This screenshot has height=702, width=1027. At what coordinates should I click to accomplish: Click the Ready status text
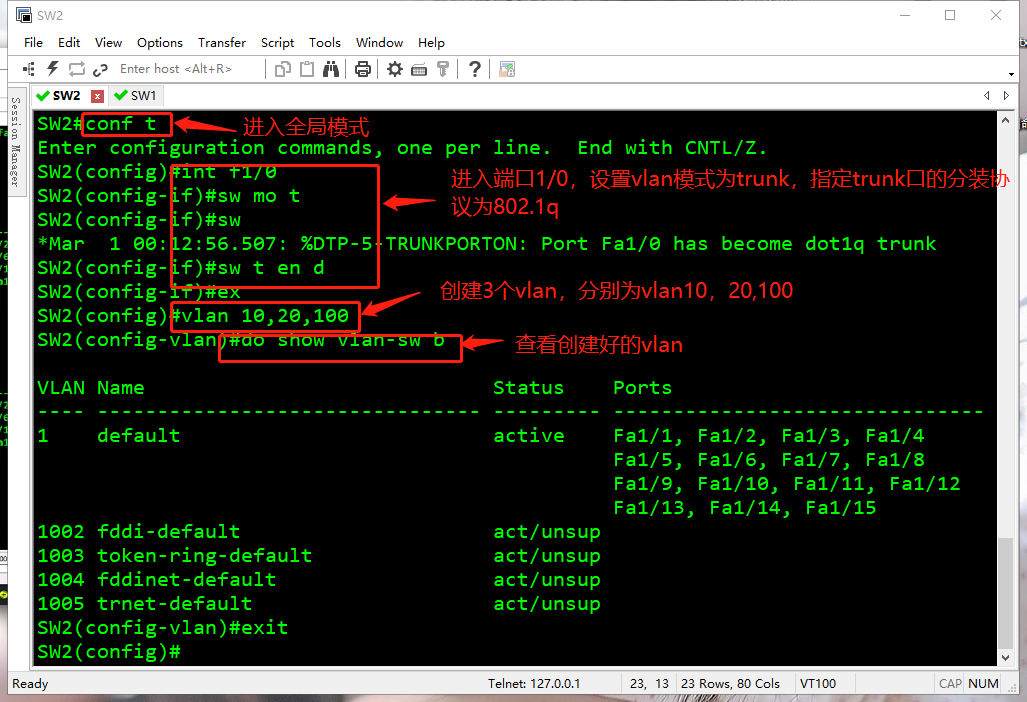point(30,684)
